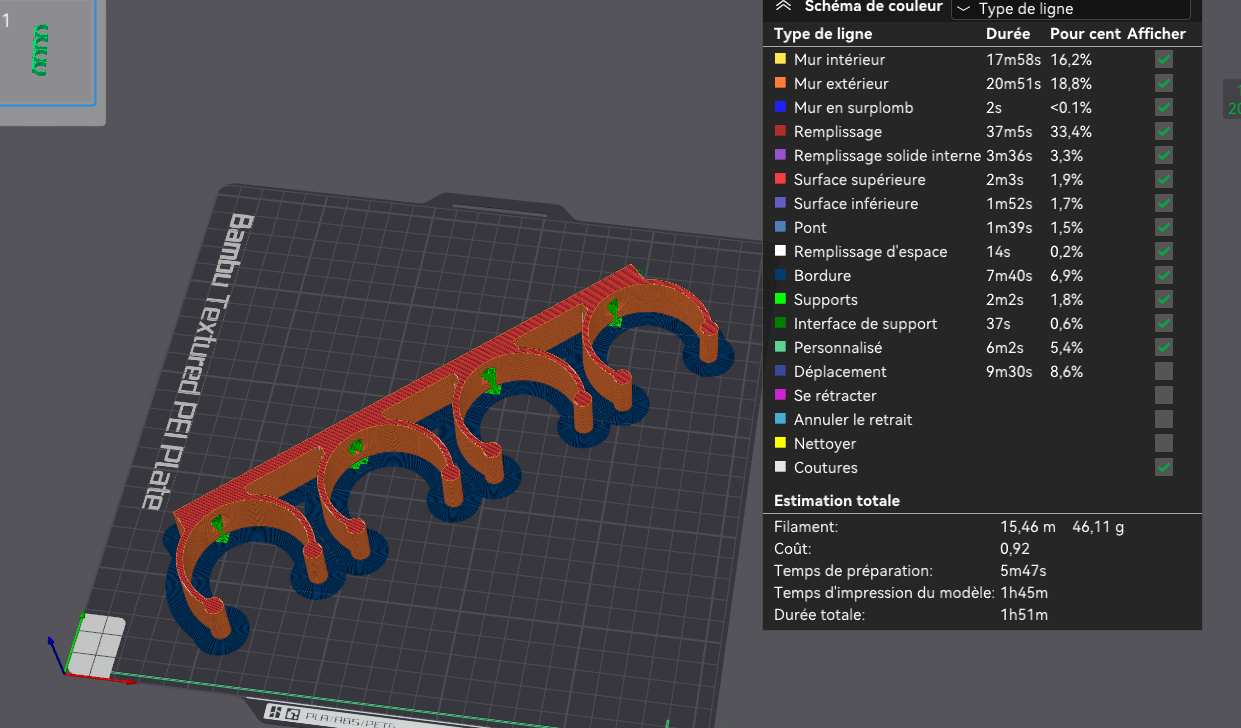Toggle Mur intérieur visibility checkbox
The height and width of the screenshot is (728, 1241).
pos(1163,60)
